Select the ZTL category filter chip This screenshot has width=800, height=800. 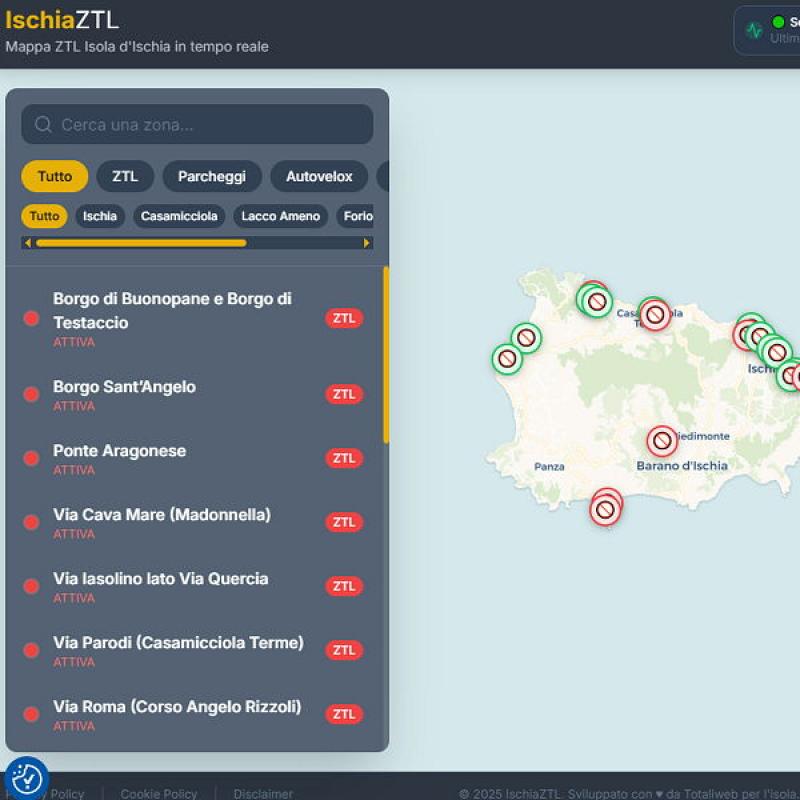coord(125,177)
